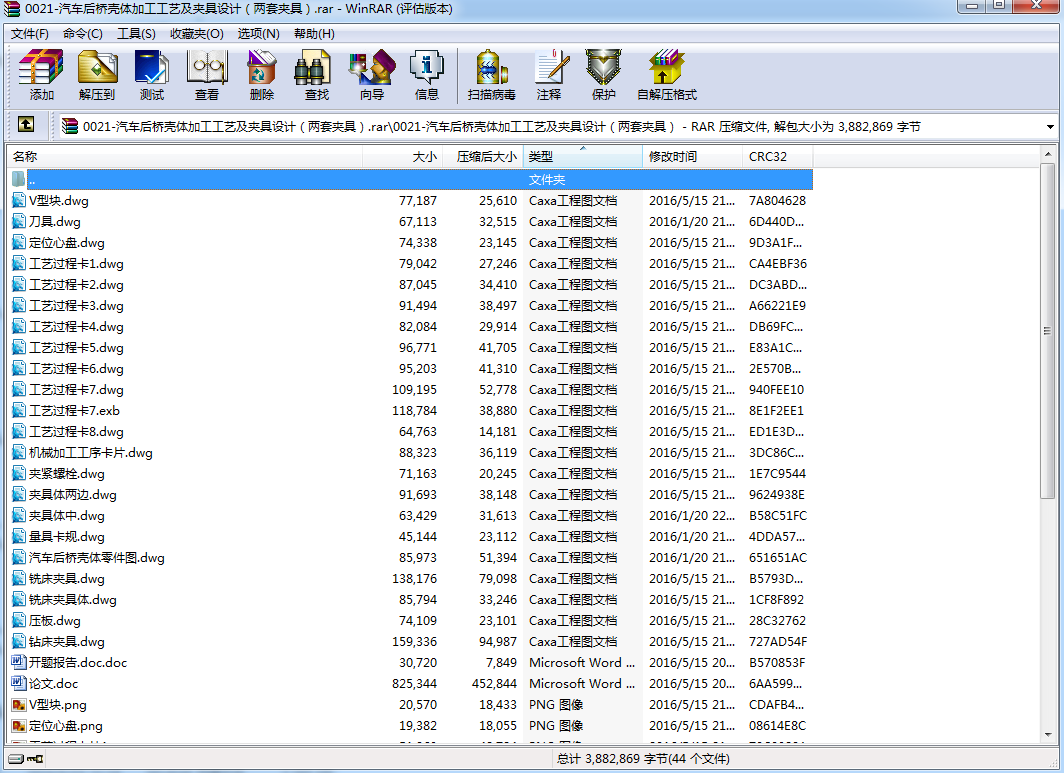Select file 工艺过程卡4.dwg
1064x773 pixels.
tap(76, 327)
